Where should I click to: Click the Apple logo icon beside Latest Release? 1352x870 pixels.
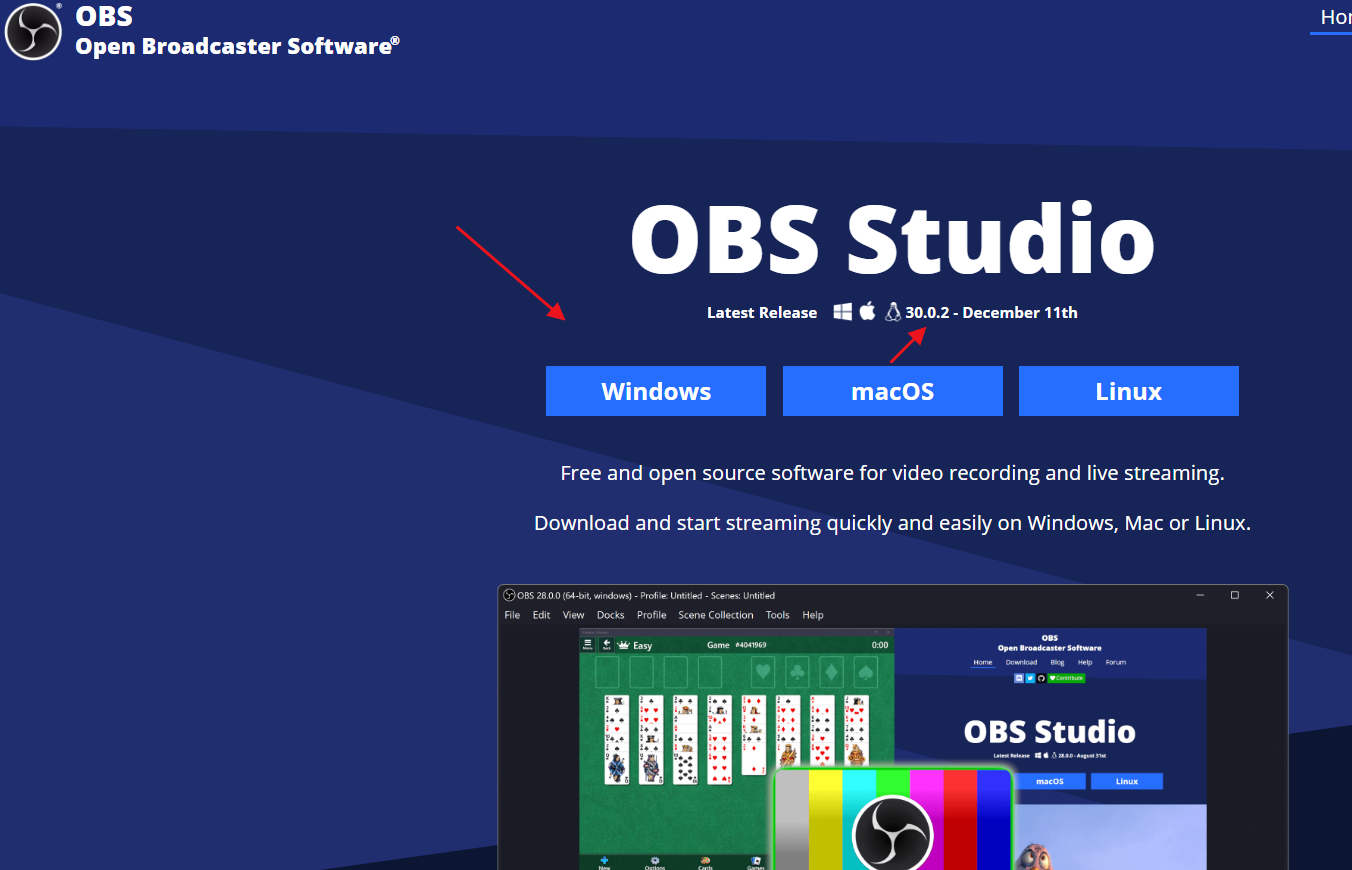[x=867, y=312]
